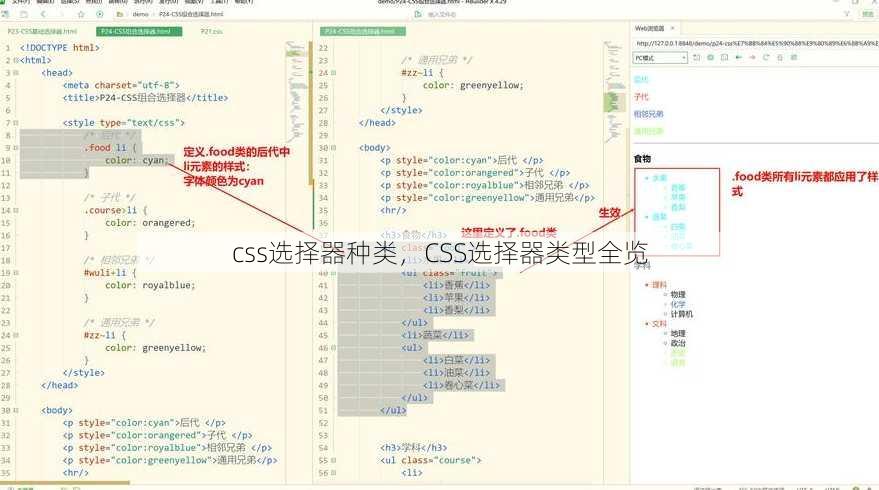Click the new file icon in top toolbar
Image resolution: width=879 pixels, height=490 pixels.
[x=5, y=14]
